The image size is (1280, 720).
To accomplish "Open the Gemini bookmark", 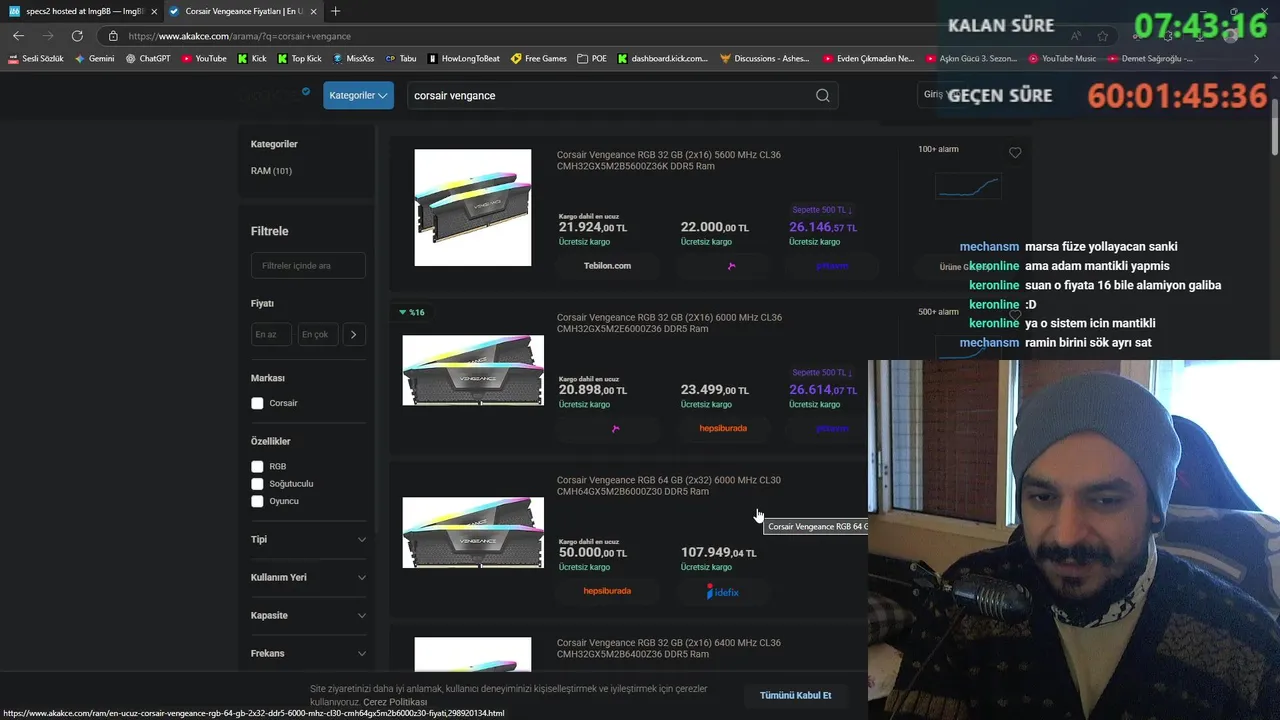I will 94,58.
